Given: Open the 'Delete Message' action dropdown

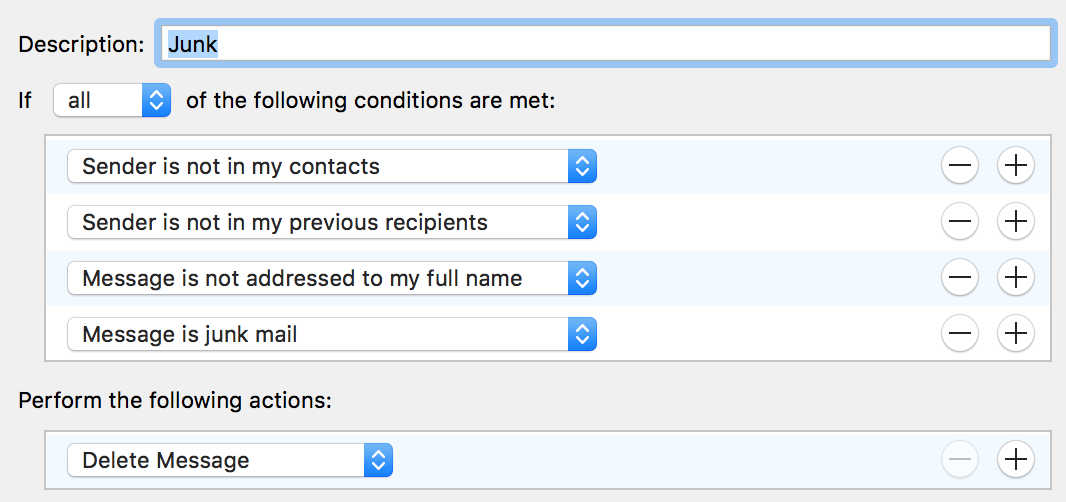Looking at the screenshot, I should coord(229,460).
